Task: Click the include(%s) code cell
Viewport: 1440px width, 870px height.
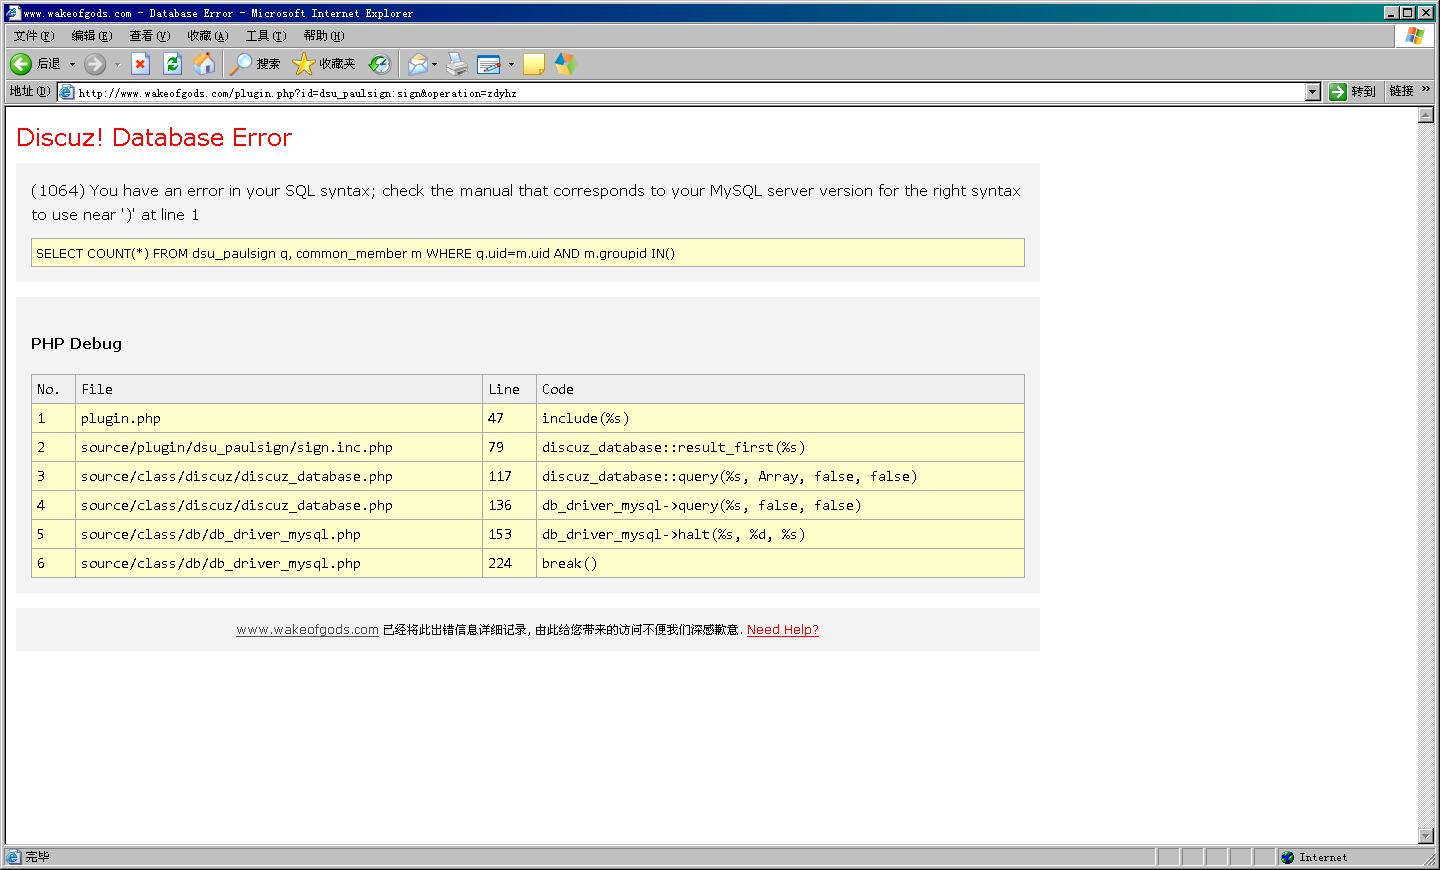Action: tap(780, 418)
